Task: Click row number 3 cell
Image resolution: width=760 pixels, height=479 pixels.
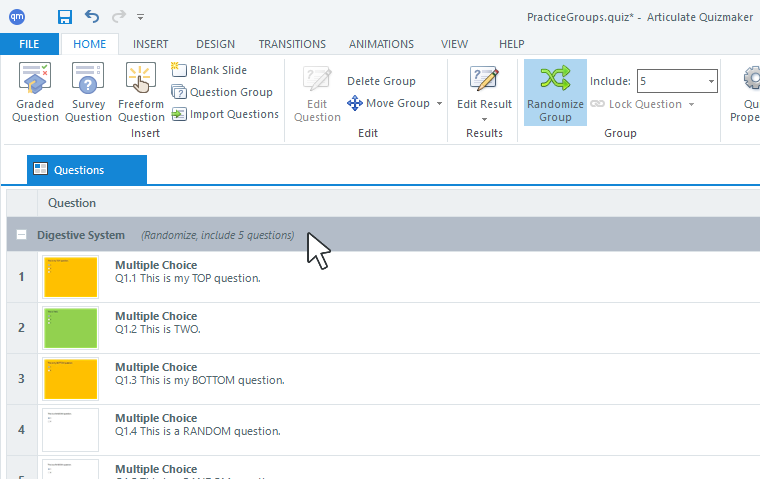Action: click(x=22, y=379)
